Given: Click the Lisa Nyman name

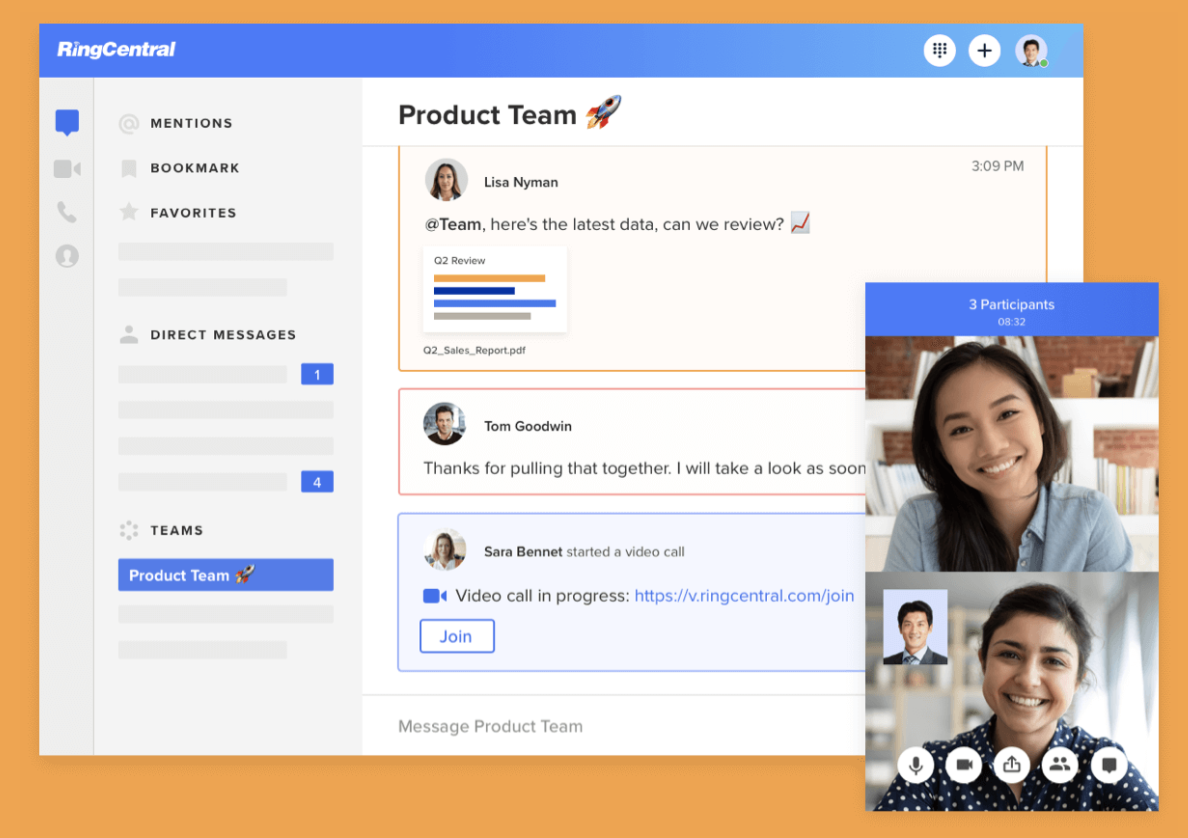Looking at the screenshot, I should 521,183.
